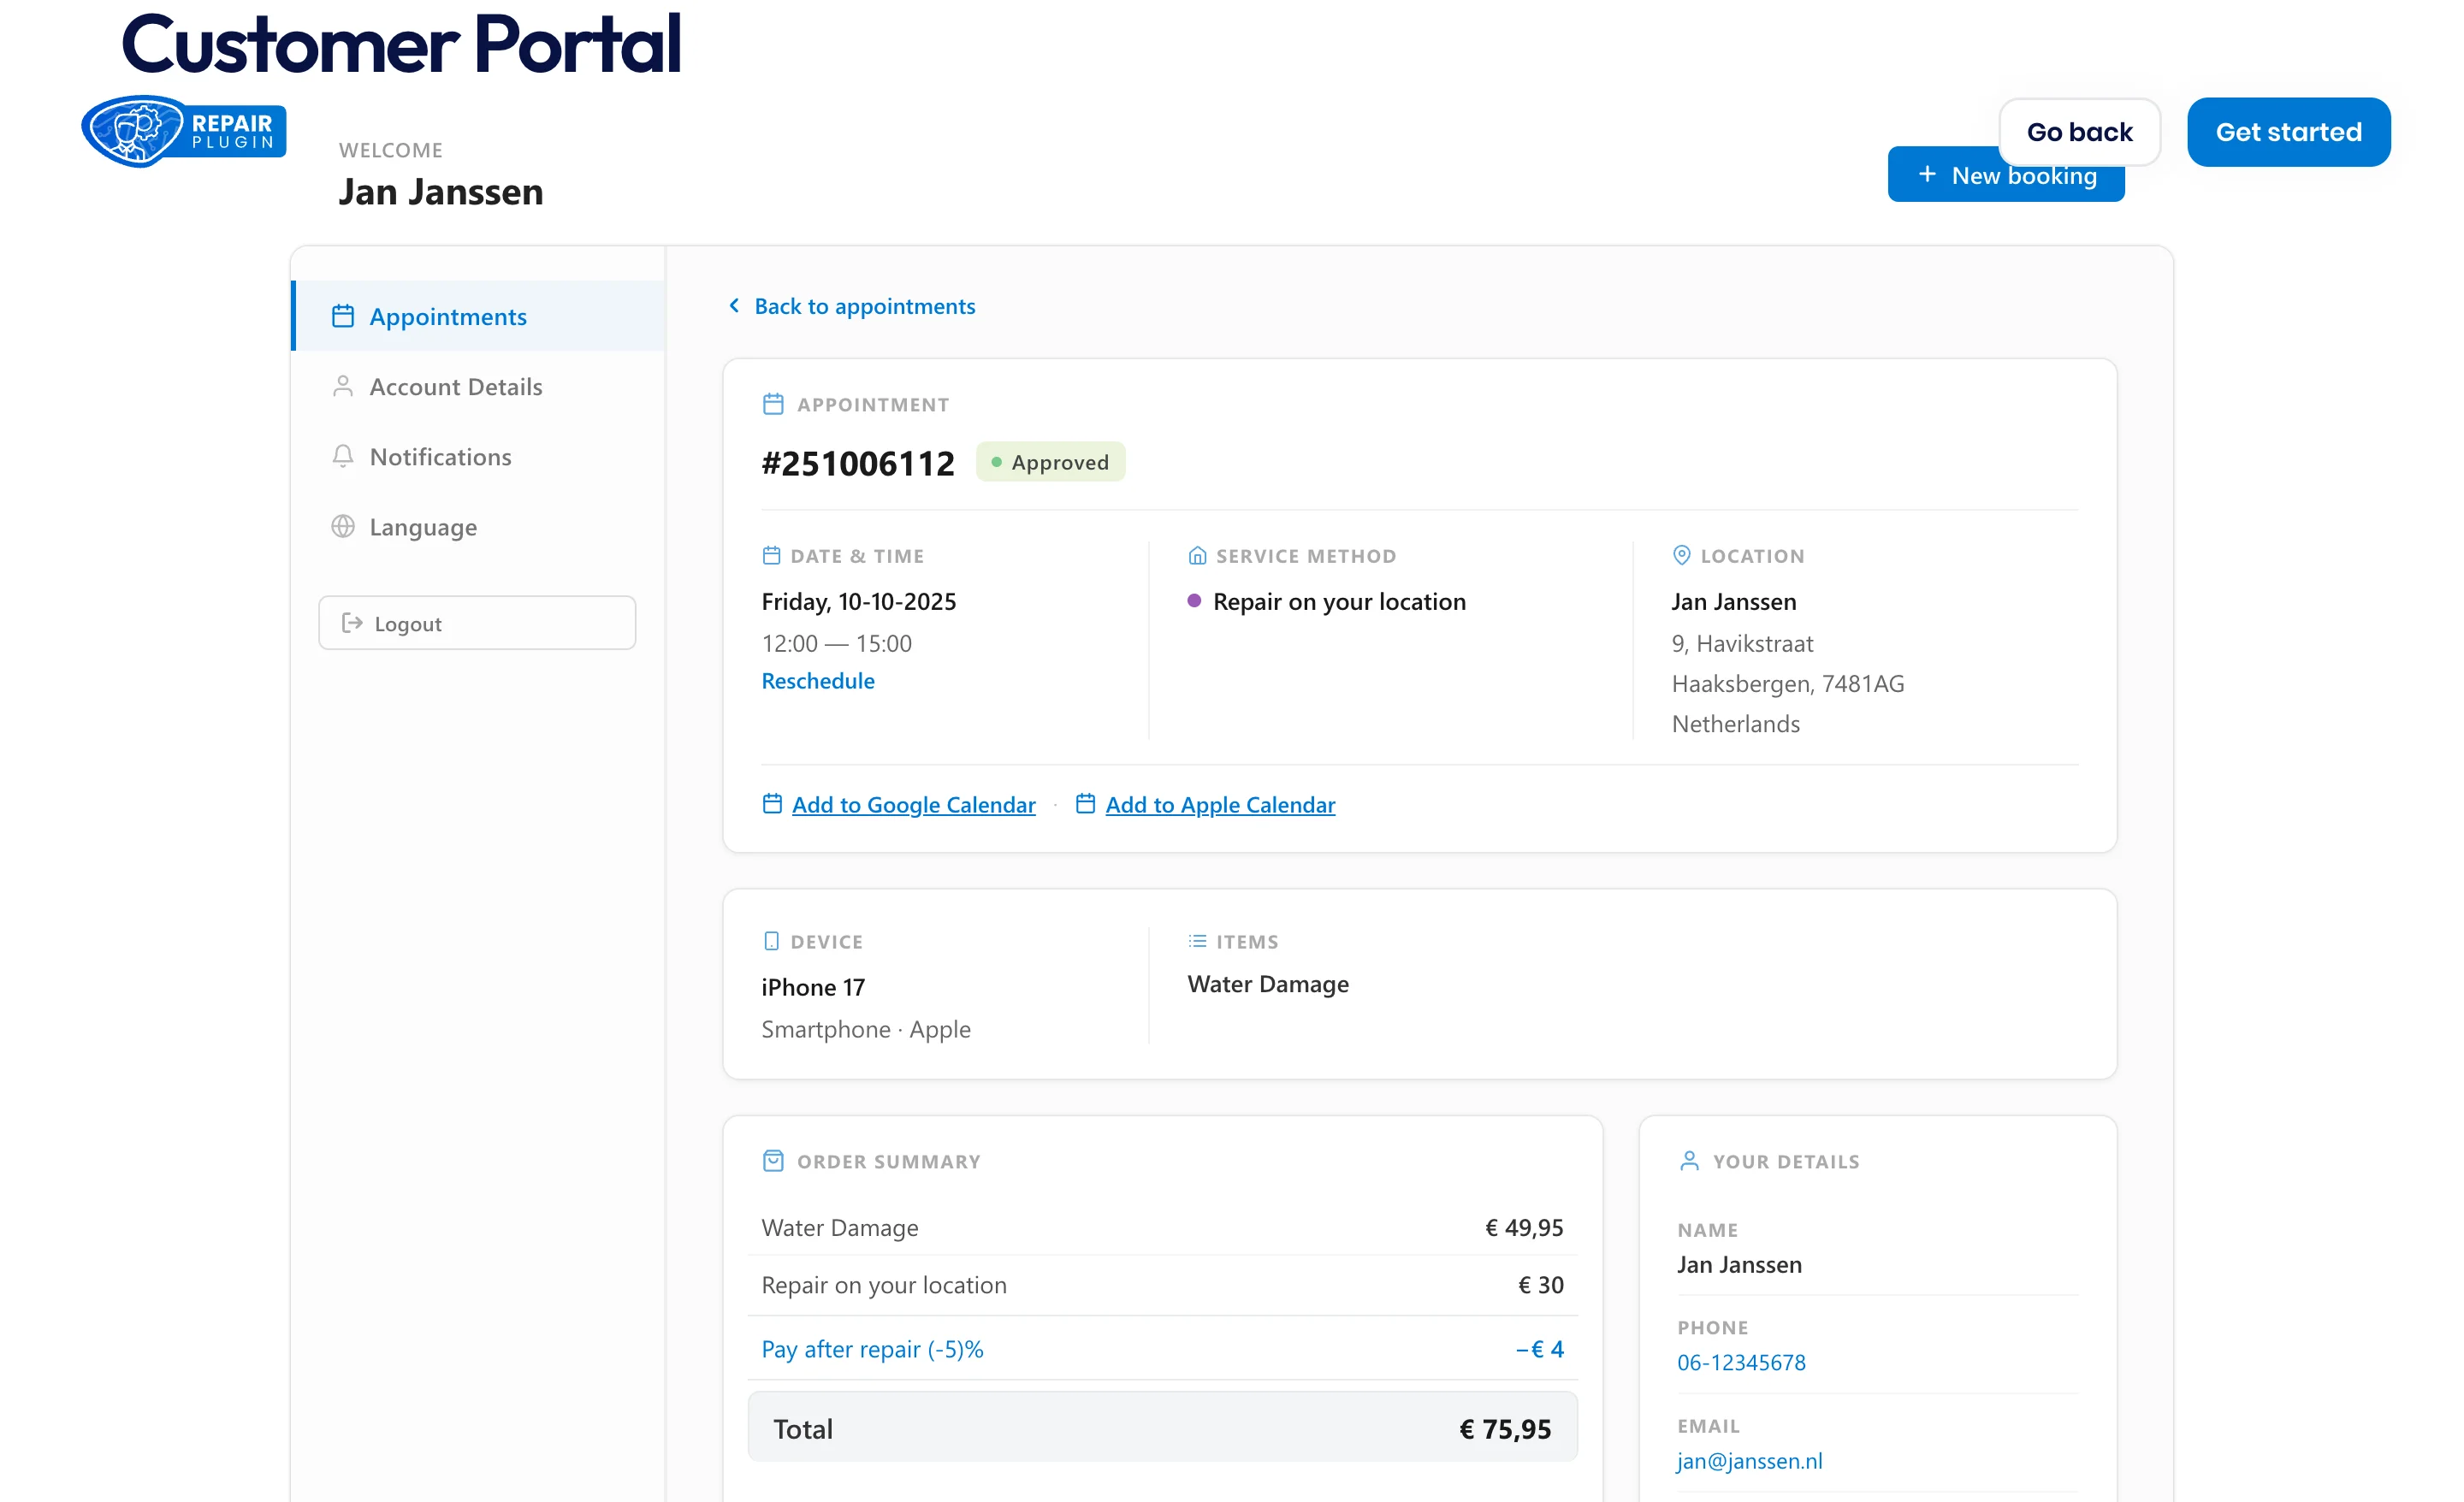Image resolution: width=2464 pixels, height=1502 pixels.
Task: Click the time range 12:00 — 15:00
Action: click(x=837, y=644)
